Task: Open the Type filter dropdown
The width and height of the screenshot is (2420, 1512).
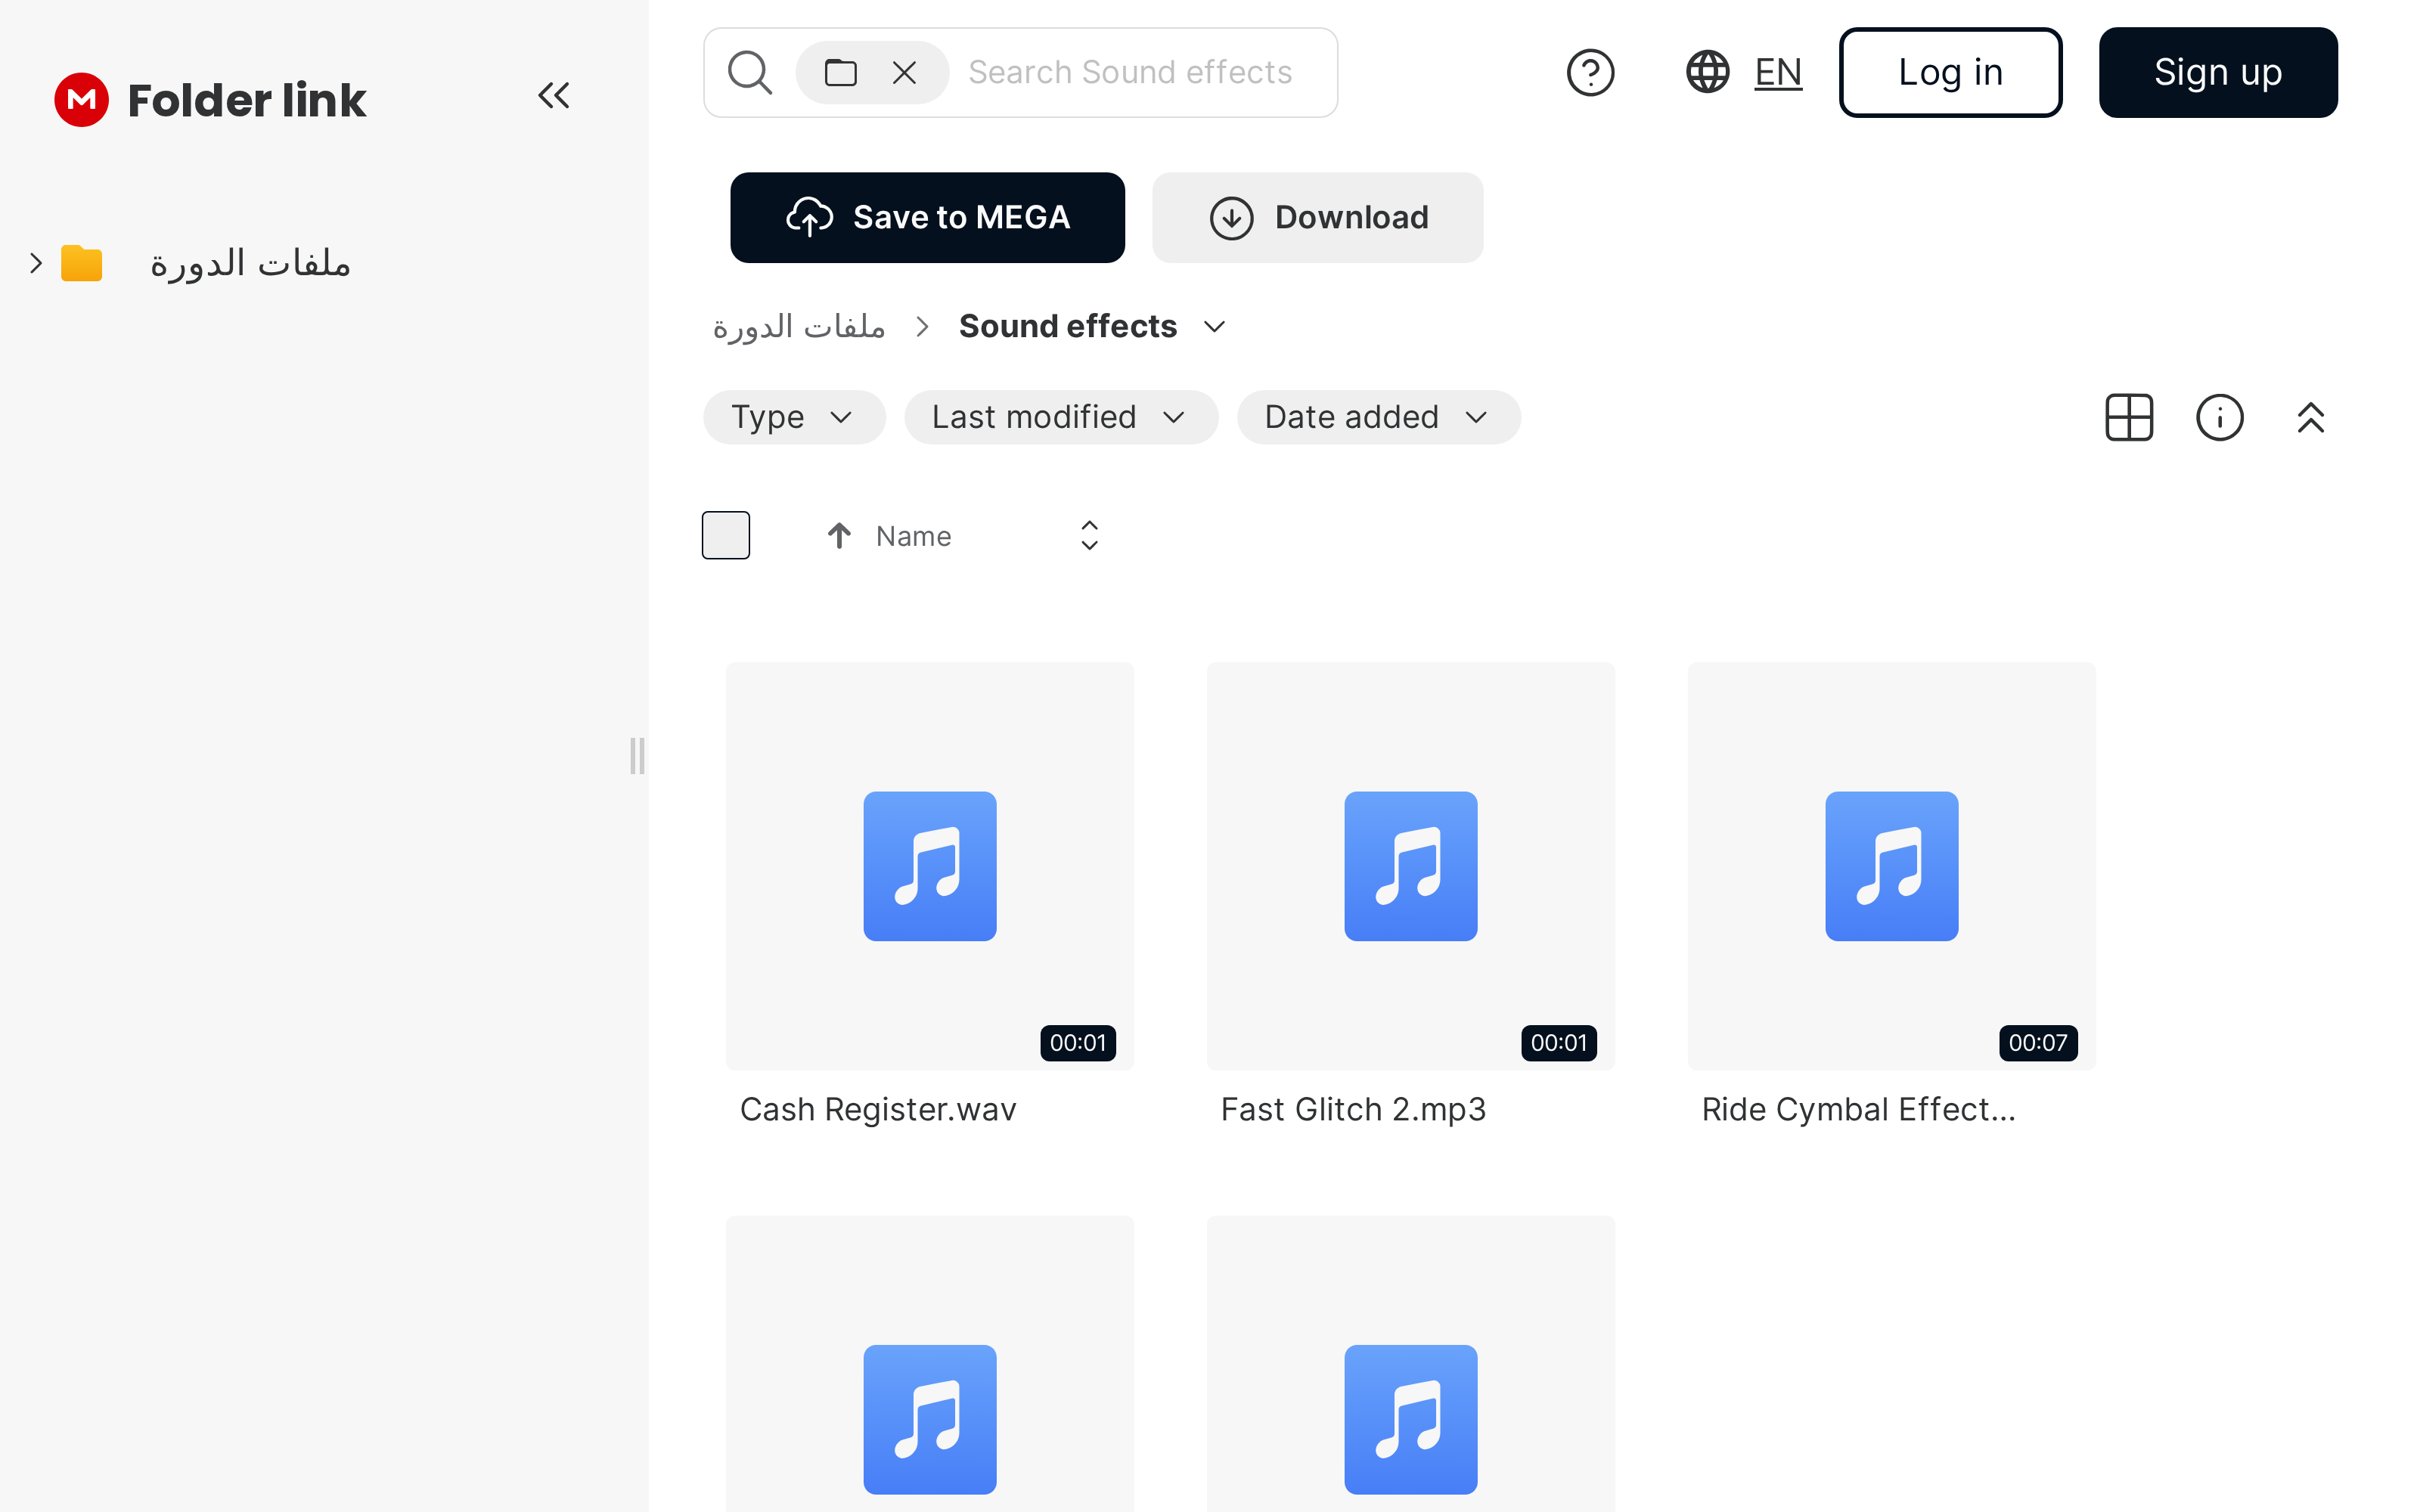Action: [793, 417]
